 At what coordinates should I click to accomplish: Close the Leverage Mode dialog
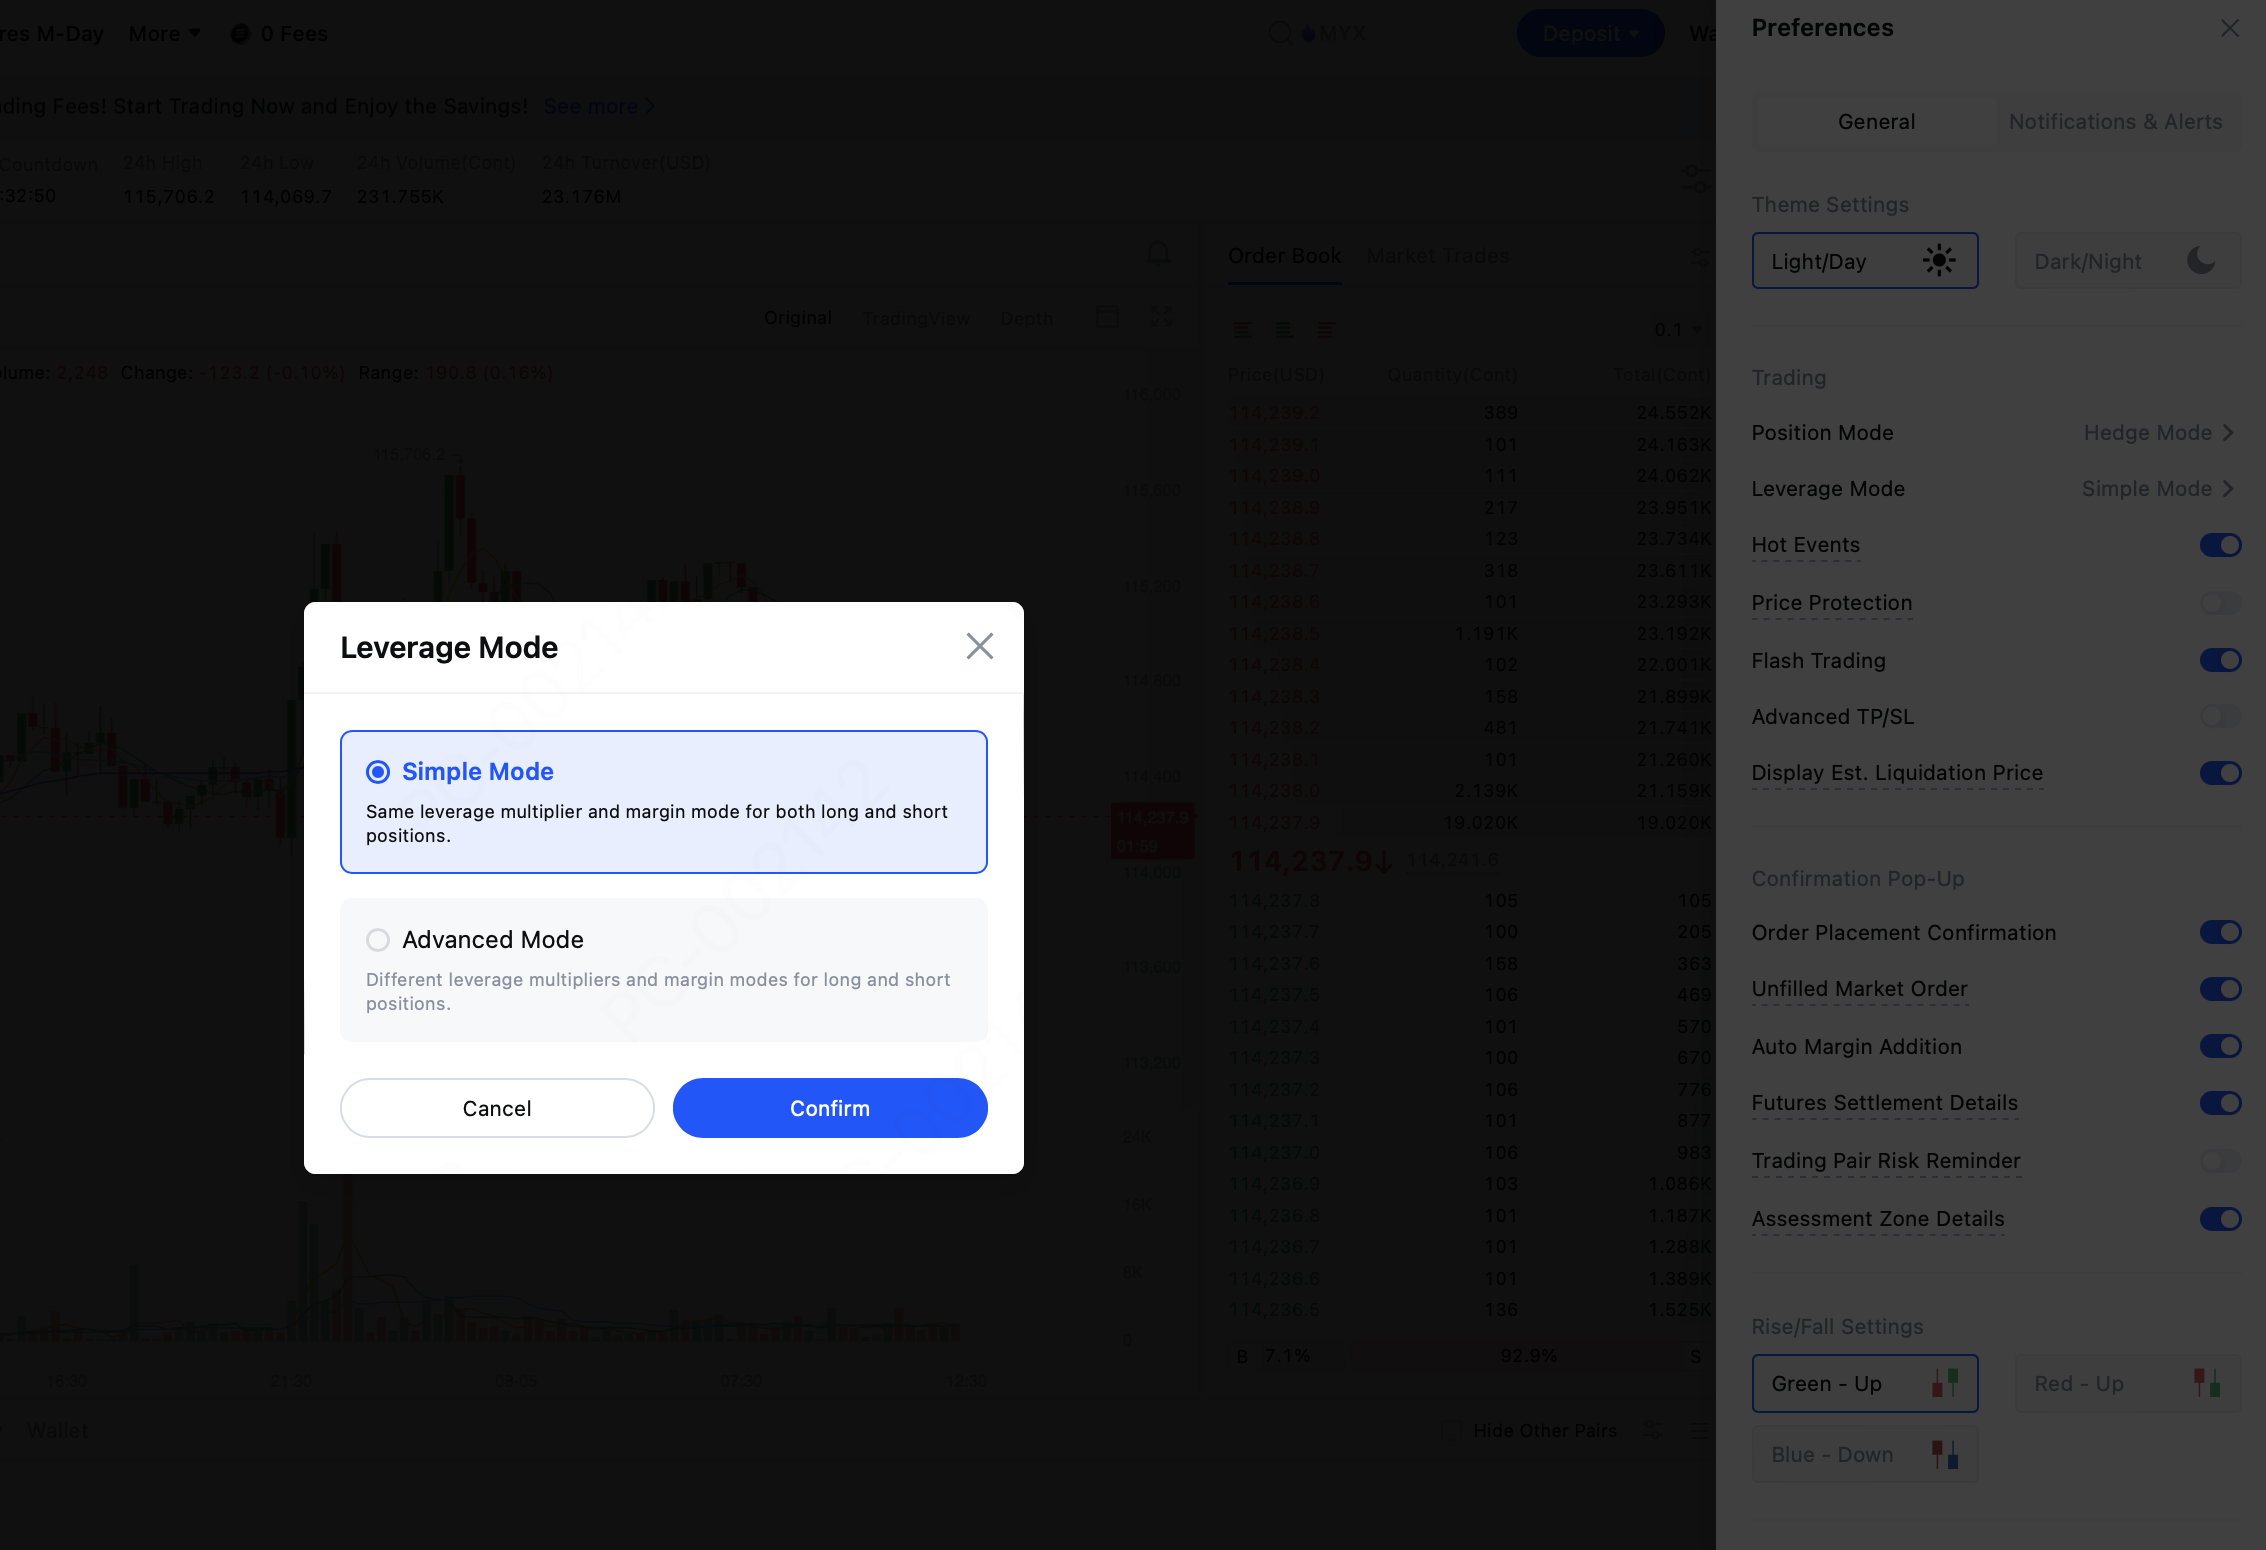(979, 646)
